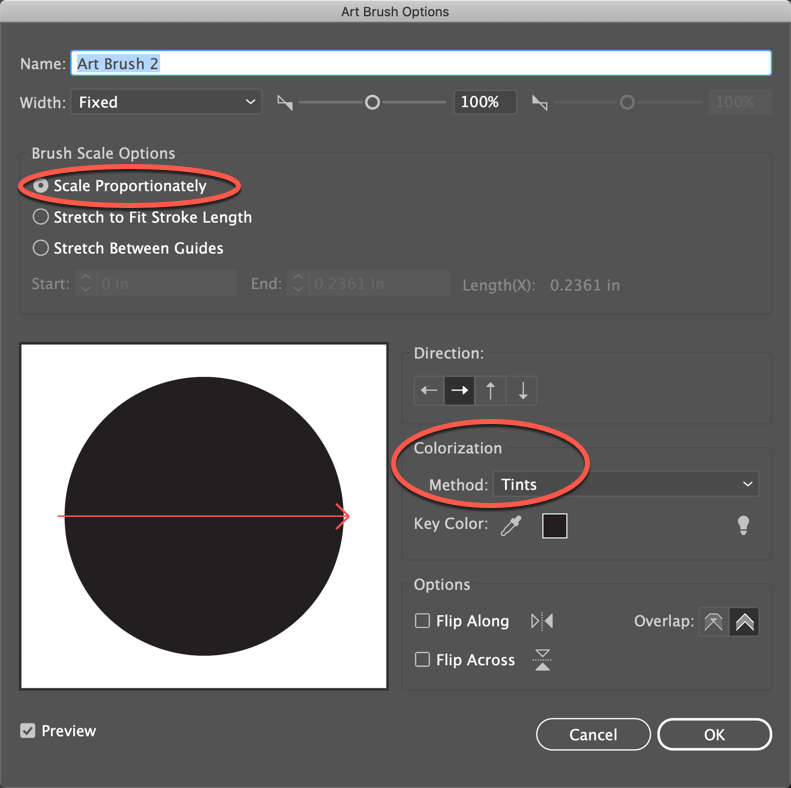Click the Length(X) value 0.2361 in
Screen dimensions: 791x788
pos(585,286)
